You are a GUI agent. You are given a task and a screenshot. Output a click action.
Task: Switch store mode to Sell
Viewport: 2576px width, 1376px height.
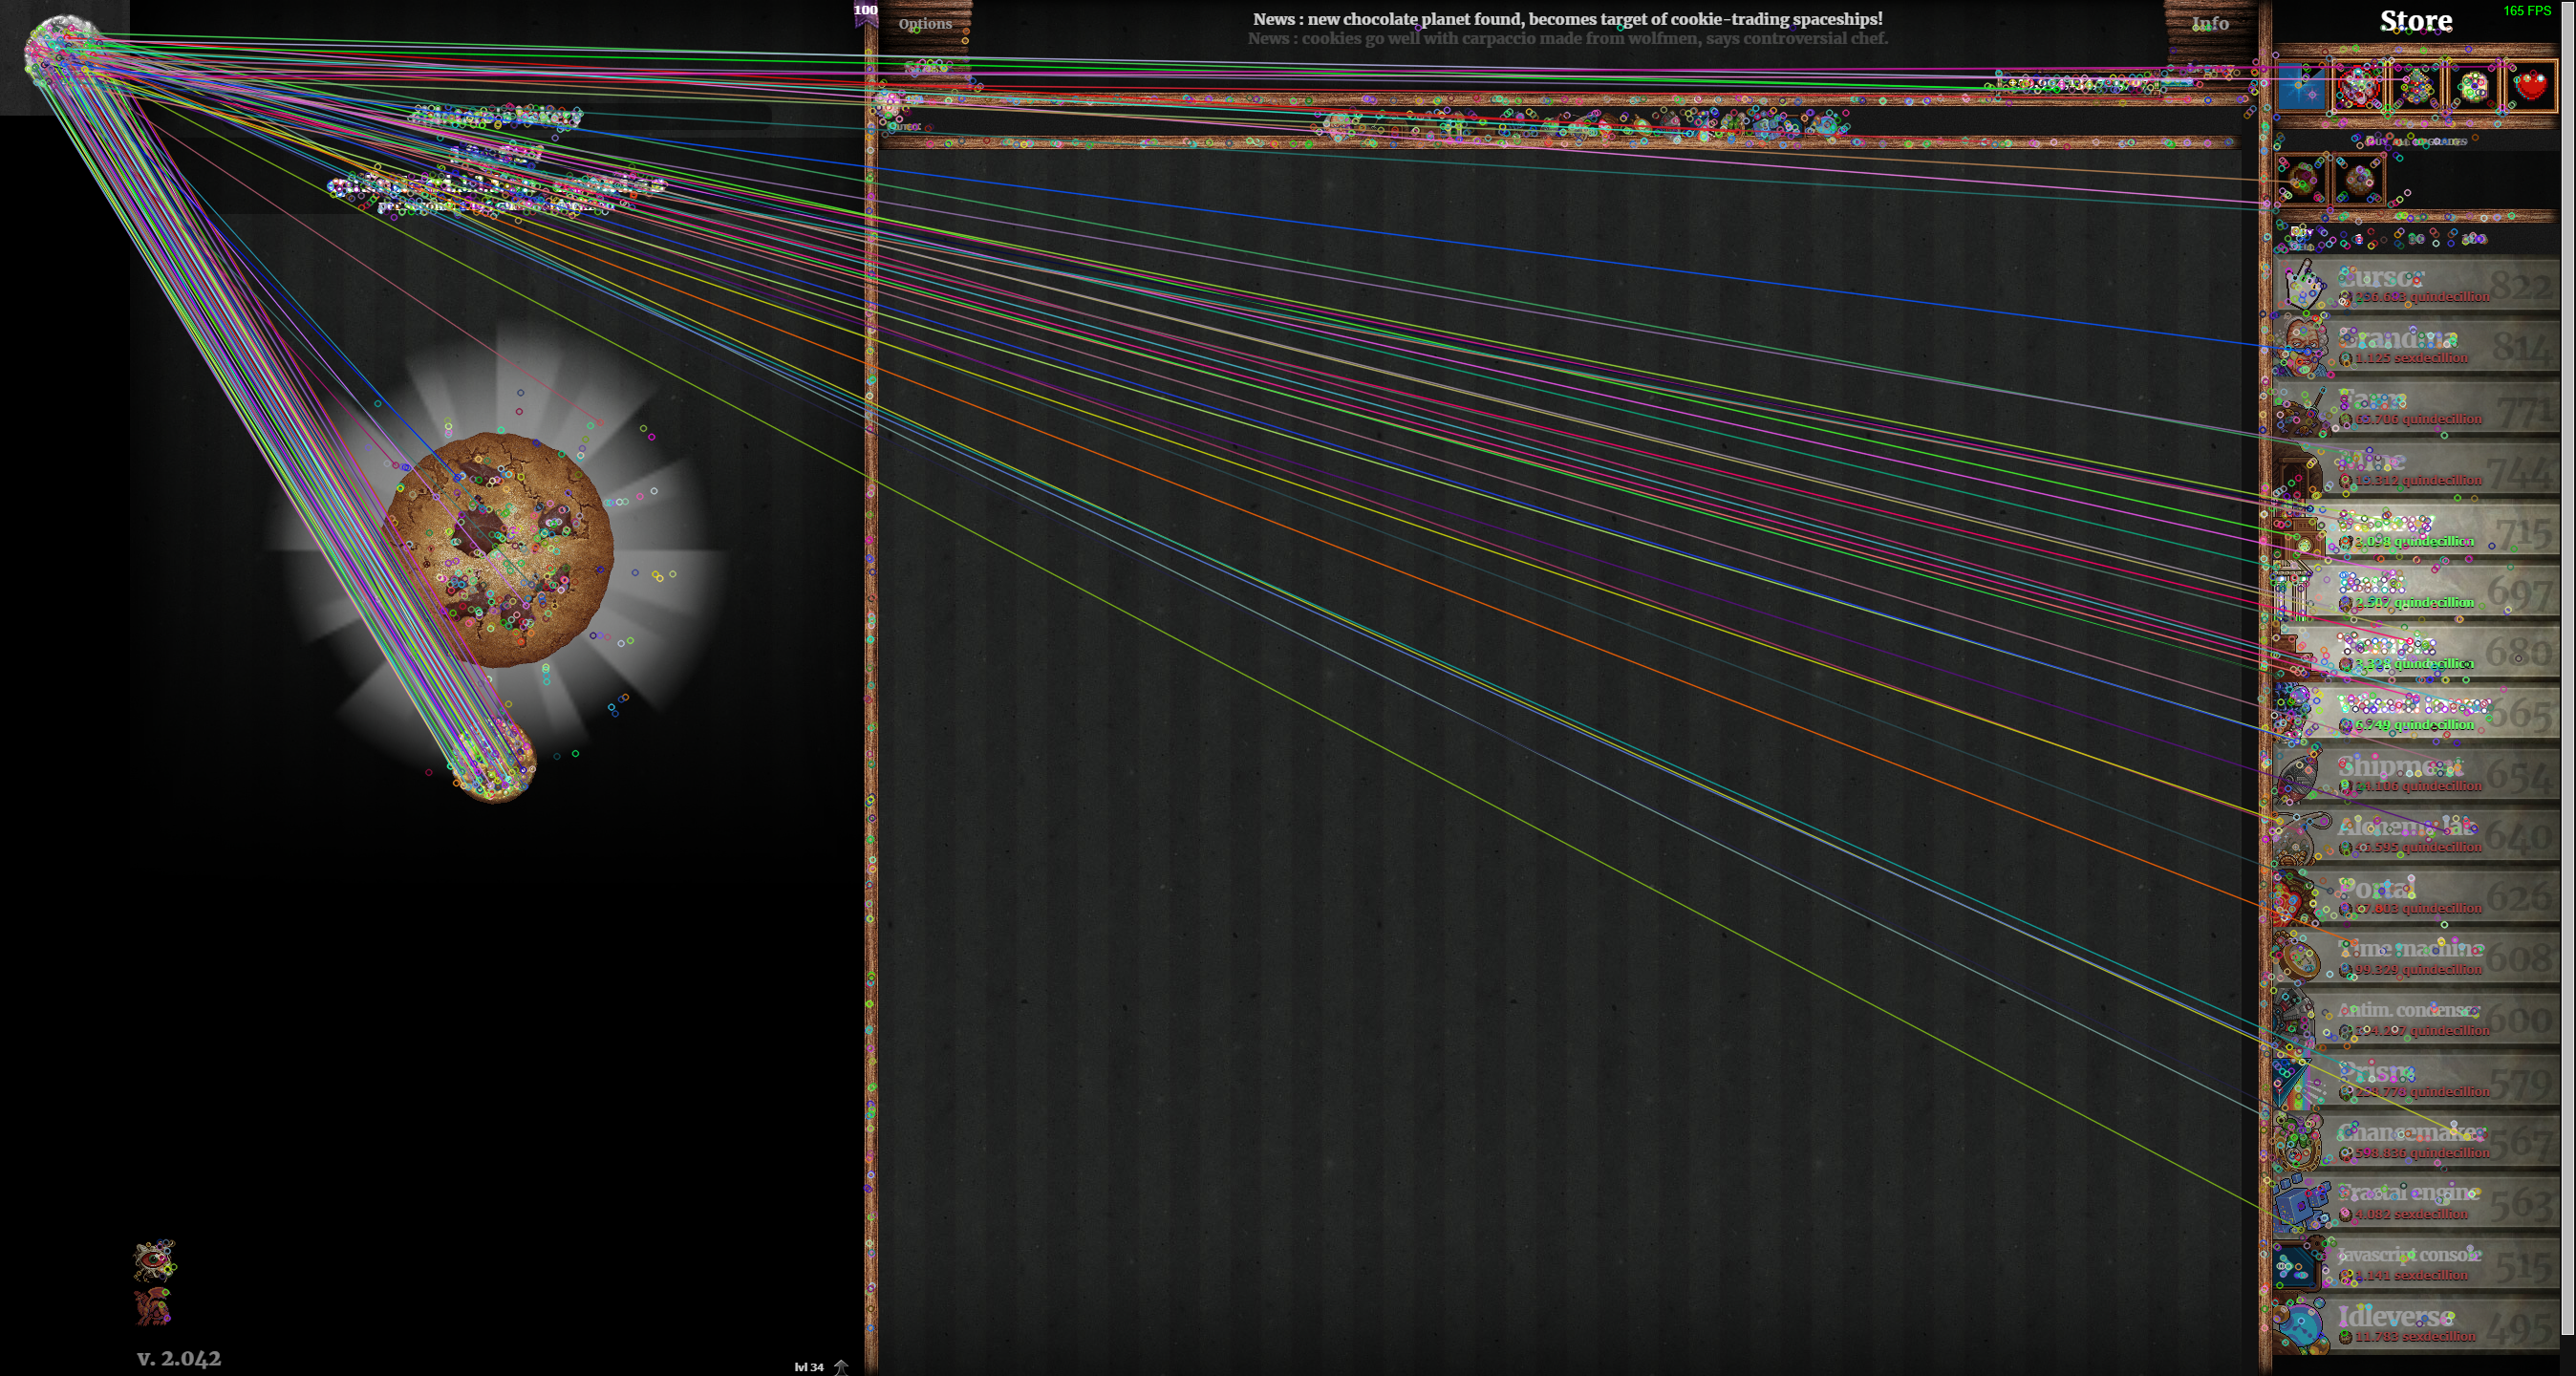pyautogui.click(x=2301, y=245)
